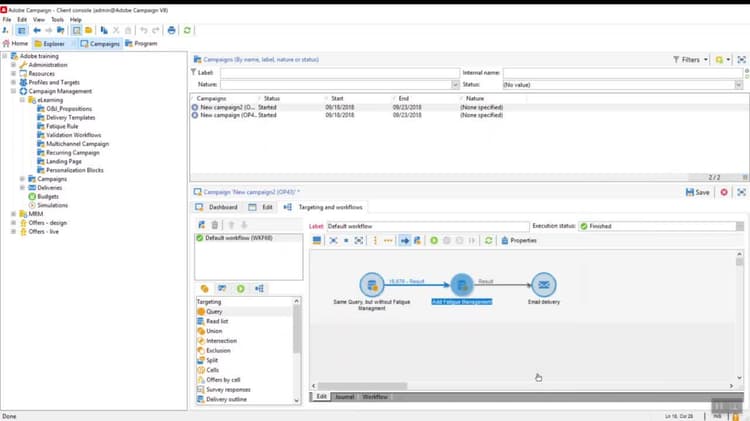Collapse the Campaign Management node

(x=13, y=91)
